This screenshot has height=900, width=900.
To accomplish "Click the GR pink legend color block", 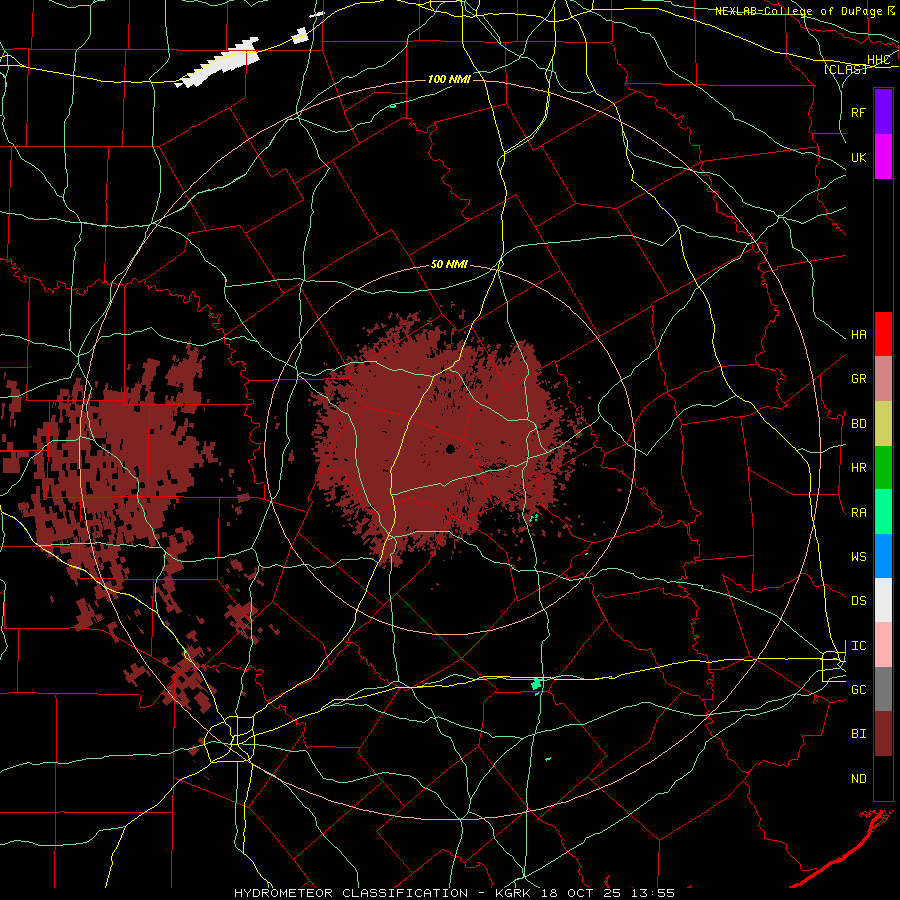I will 883,378.
